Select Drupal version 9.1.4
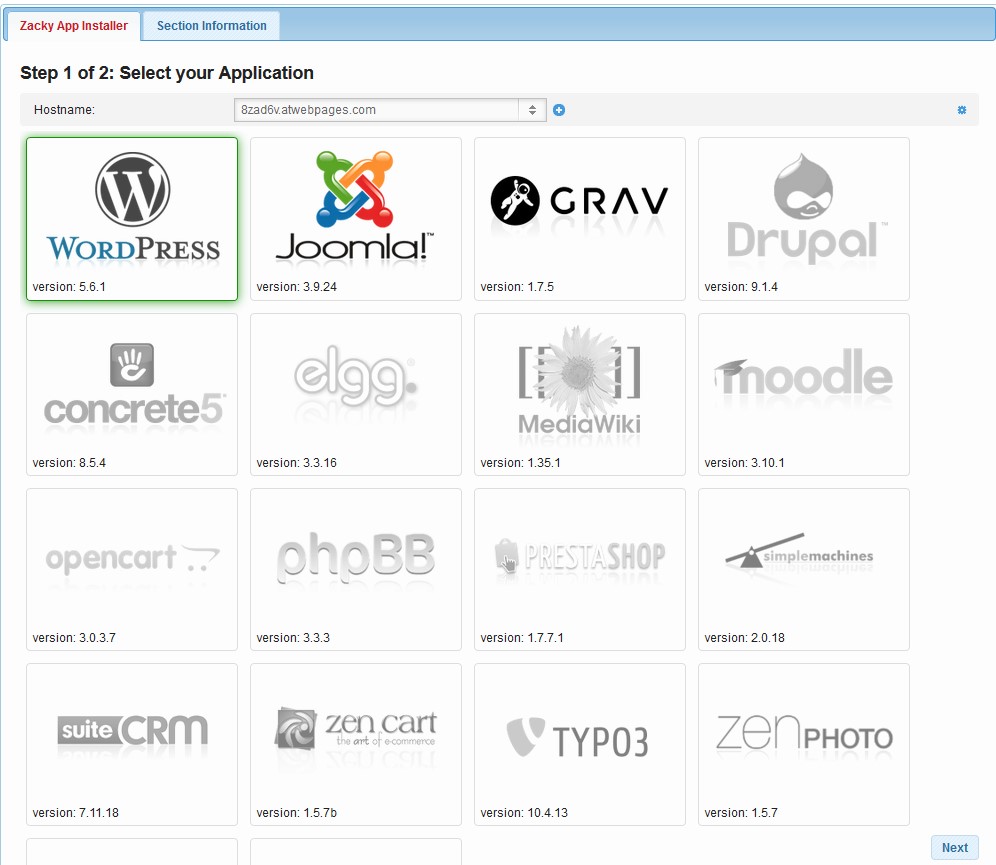The image size is (996, 865). point(805,218)
